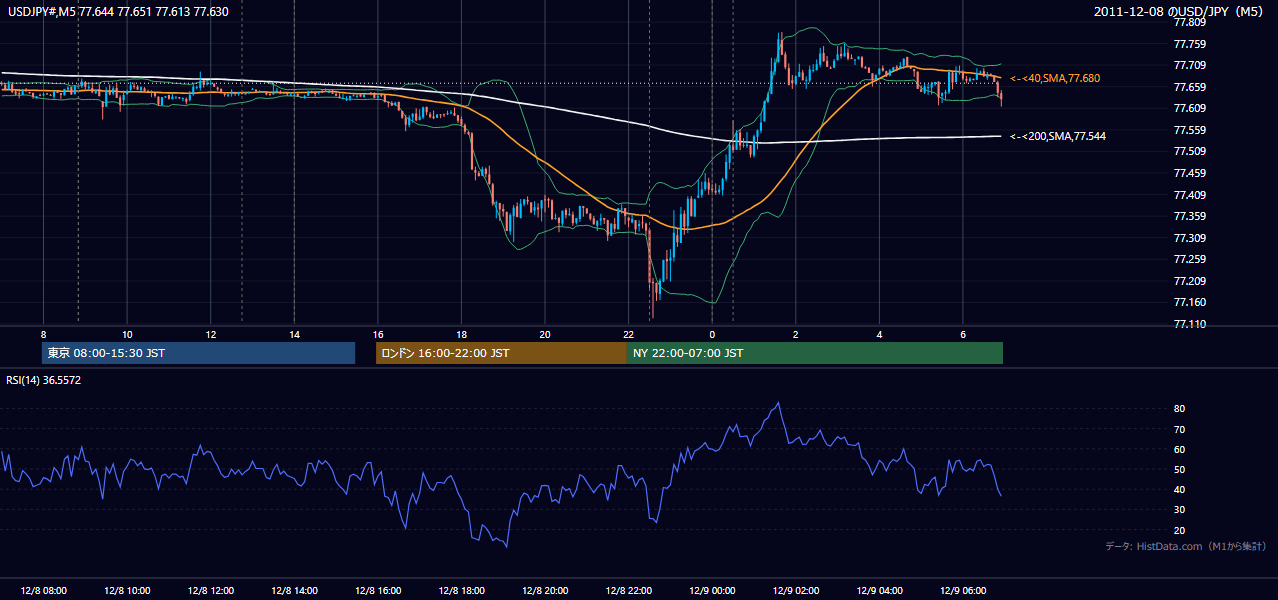This screenshot has width=1278, height=600.
Task: Click hour label 16 on main chart axis
Action: click(378, 334)
